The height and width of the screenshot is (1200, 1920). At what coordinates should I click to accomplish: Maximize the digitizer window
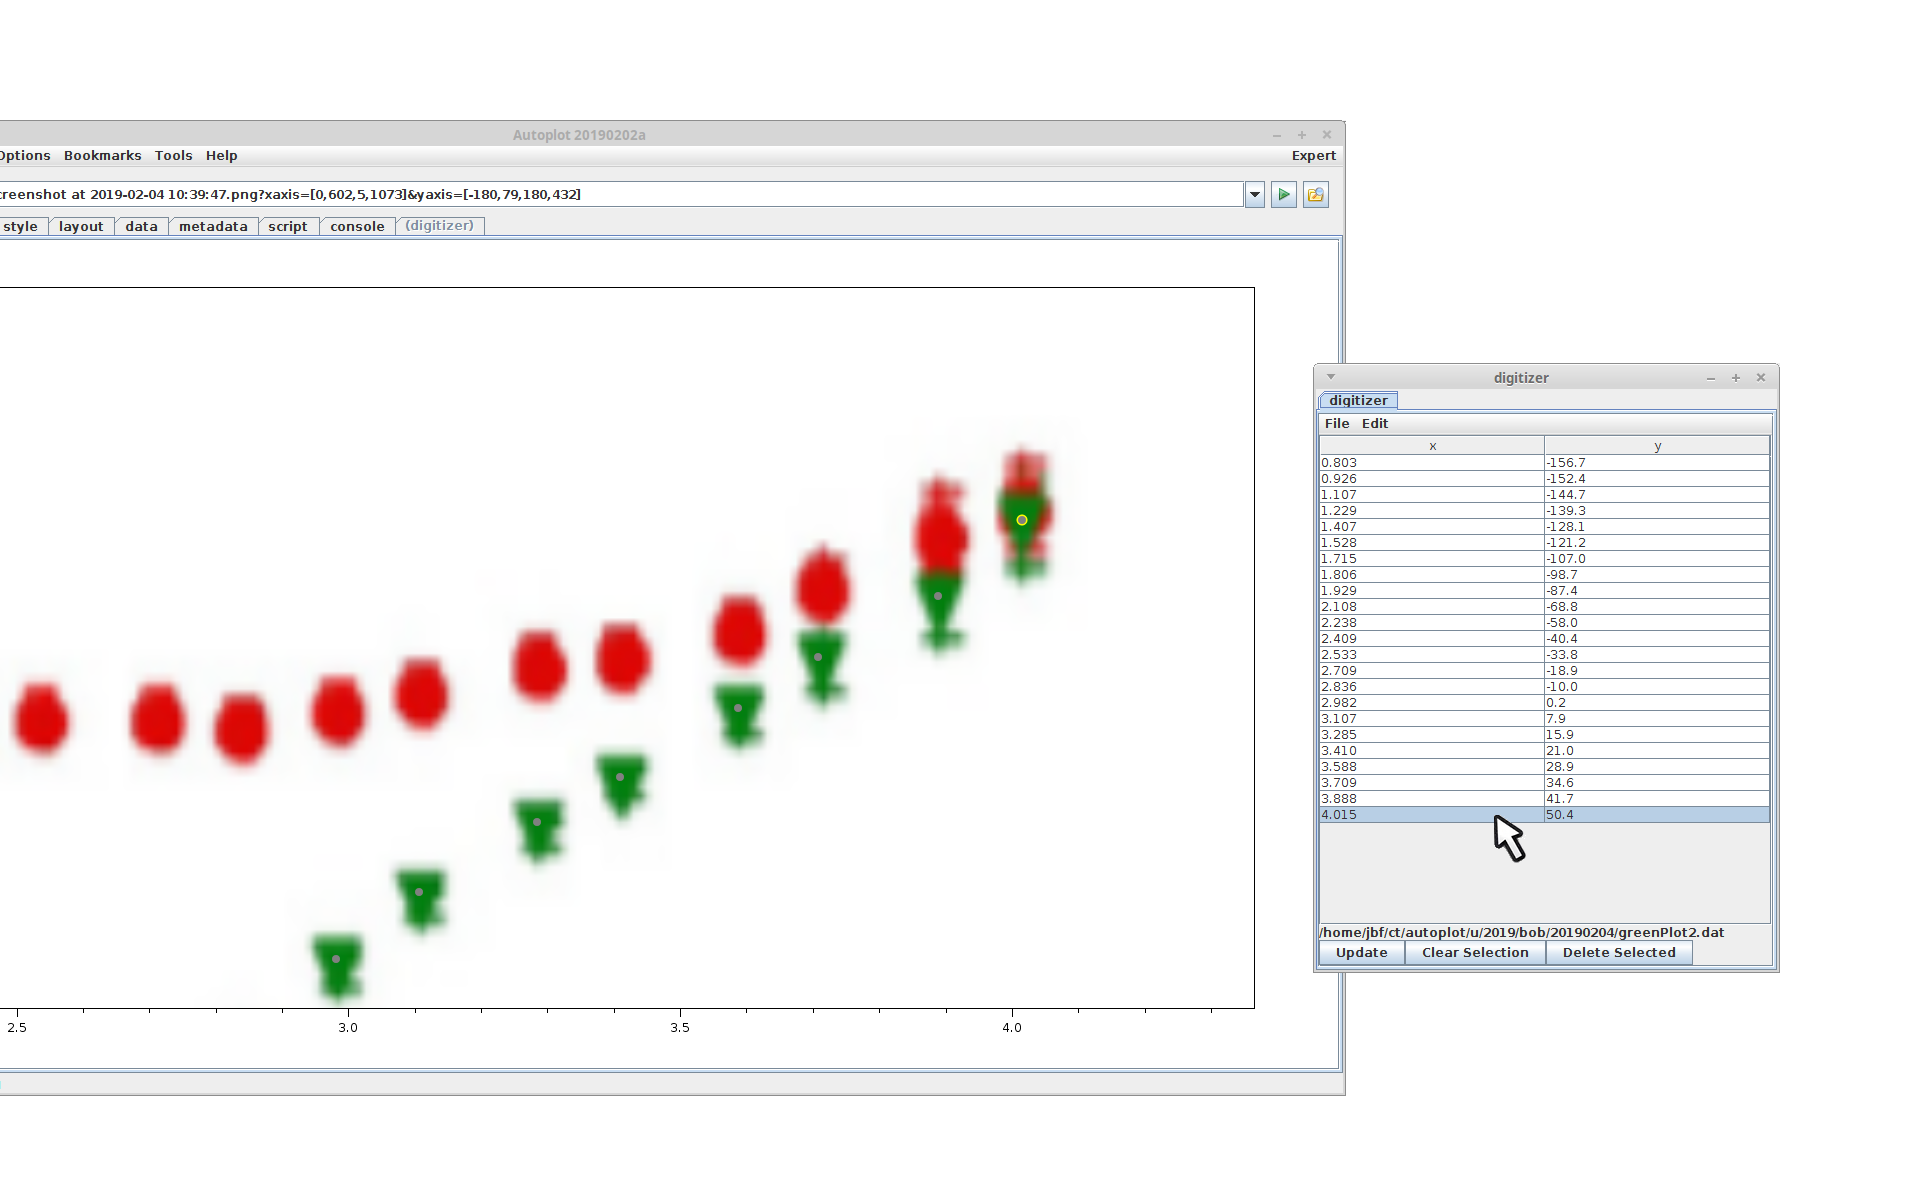pos(1736,377)
